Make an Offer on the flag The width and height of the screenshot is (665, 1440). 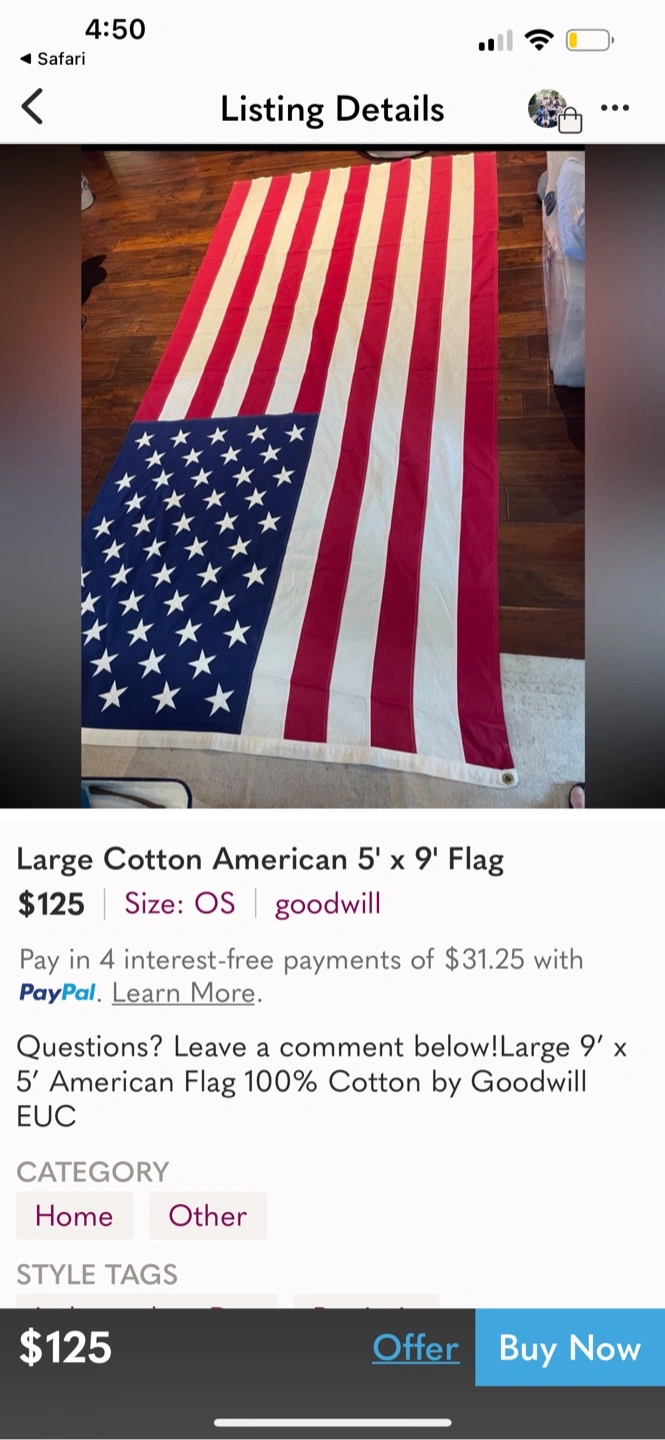pos(416,1348)
